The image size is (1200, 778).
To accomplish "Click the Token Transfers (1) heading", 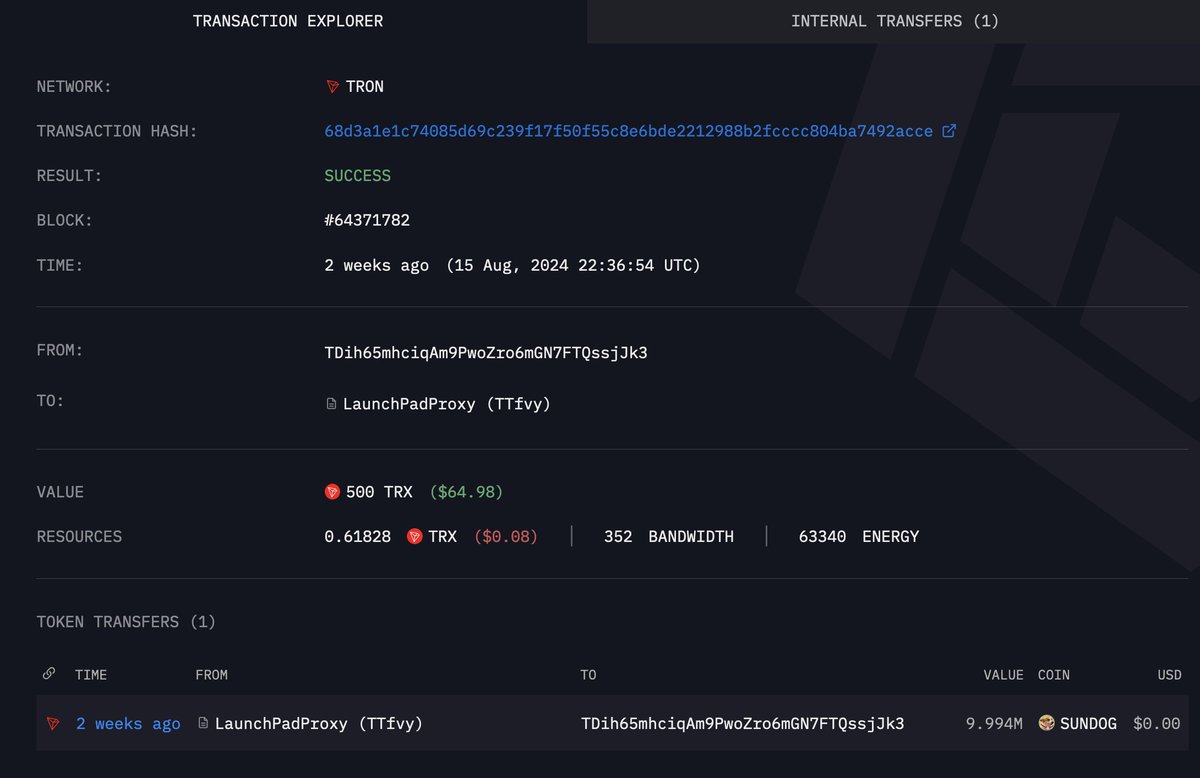I will 126,622.
